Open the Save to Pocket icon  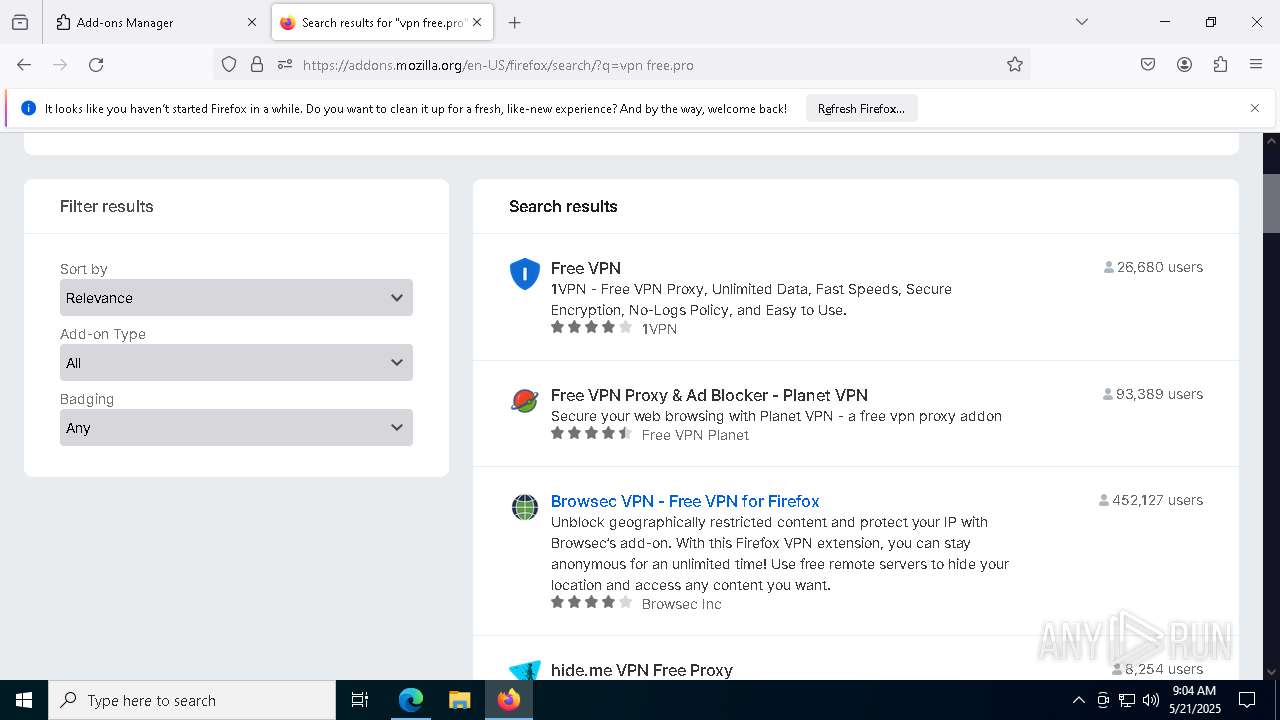(x=1148, y=65)
